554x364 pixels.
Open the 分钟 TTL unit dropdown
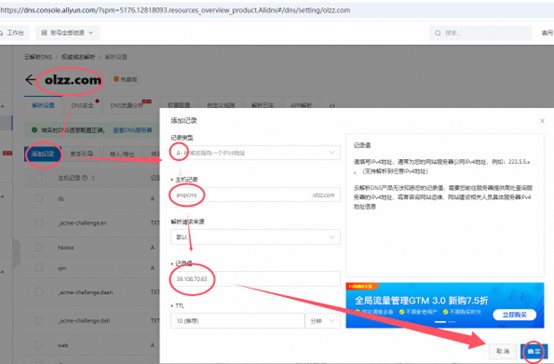[x=323, y=321]
